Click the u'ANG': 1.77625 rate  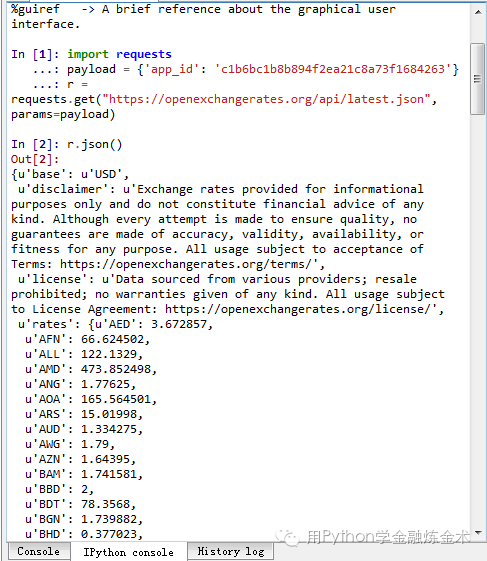(x=80, y=384)
